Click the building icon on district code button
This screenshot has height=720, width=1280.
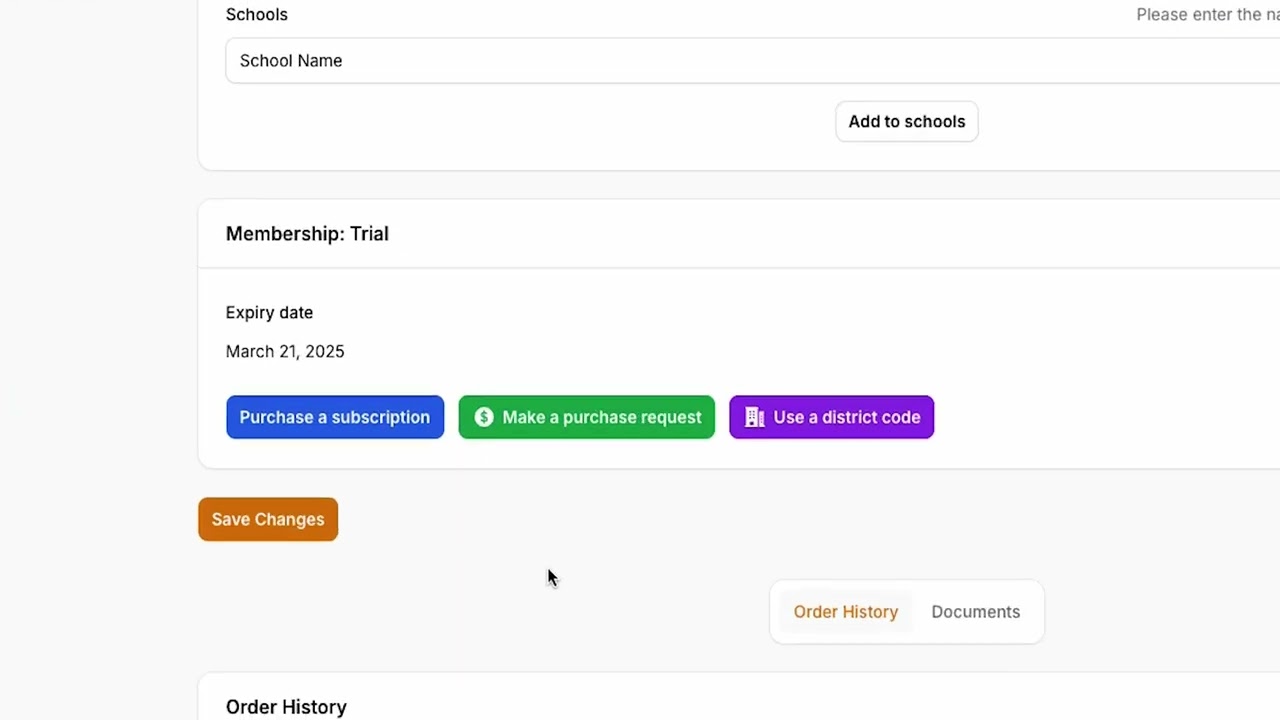755,417
